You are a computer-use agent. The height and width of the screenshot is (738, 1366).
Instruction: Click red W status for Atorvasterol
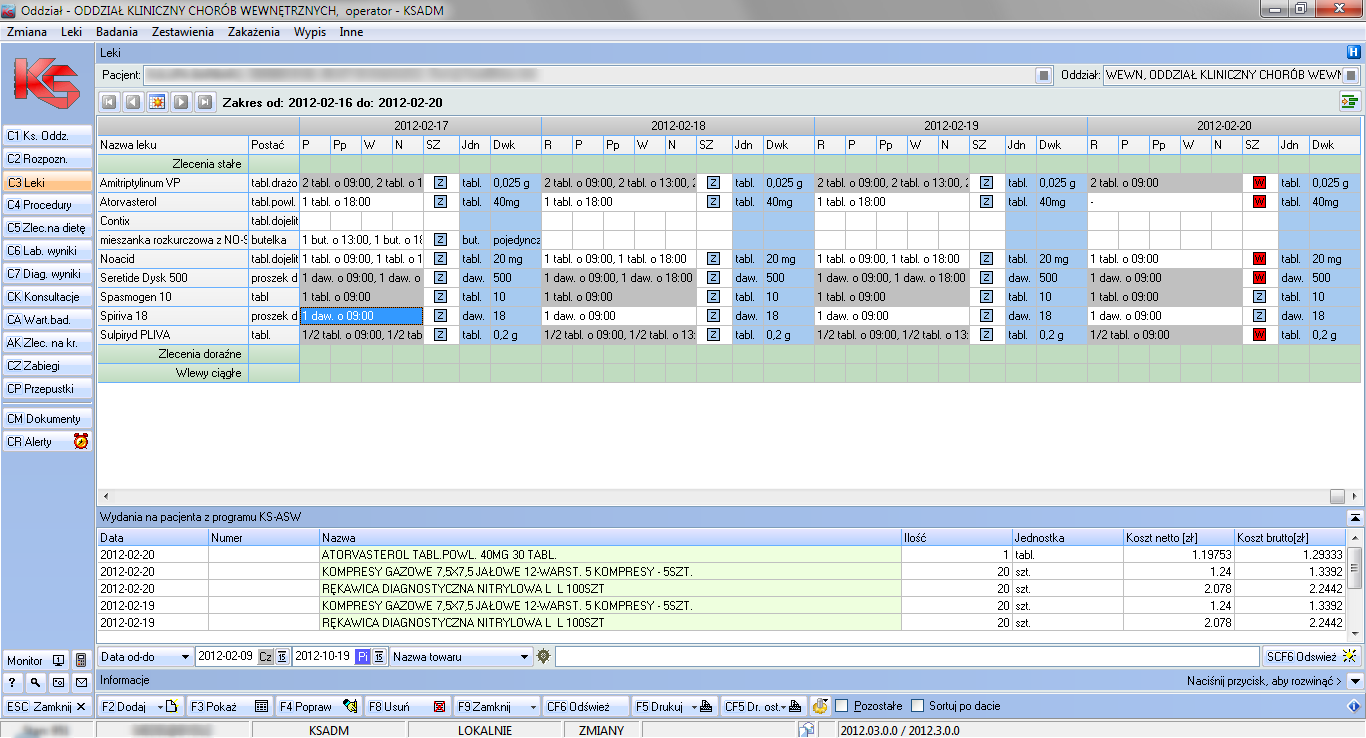pyautogui.click(x=1259, y=202)
